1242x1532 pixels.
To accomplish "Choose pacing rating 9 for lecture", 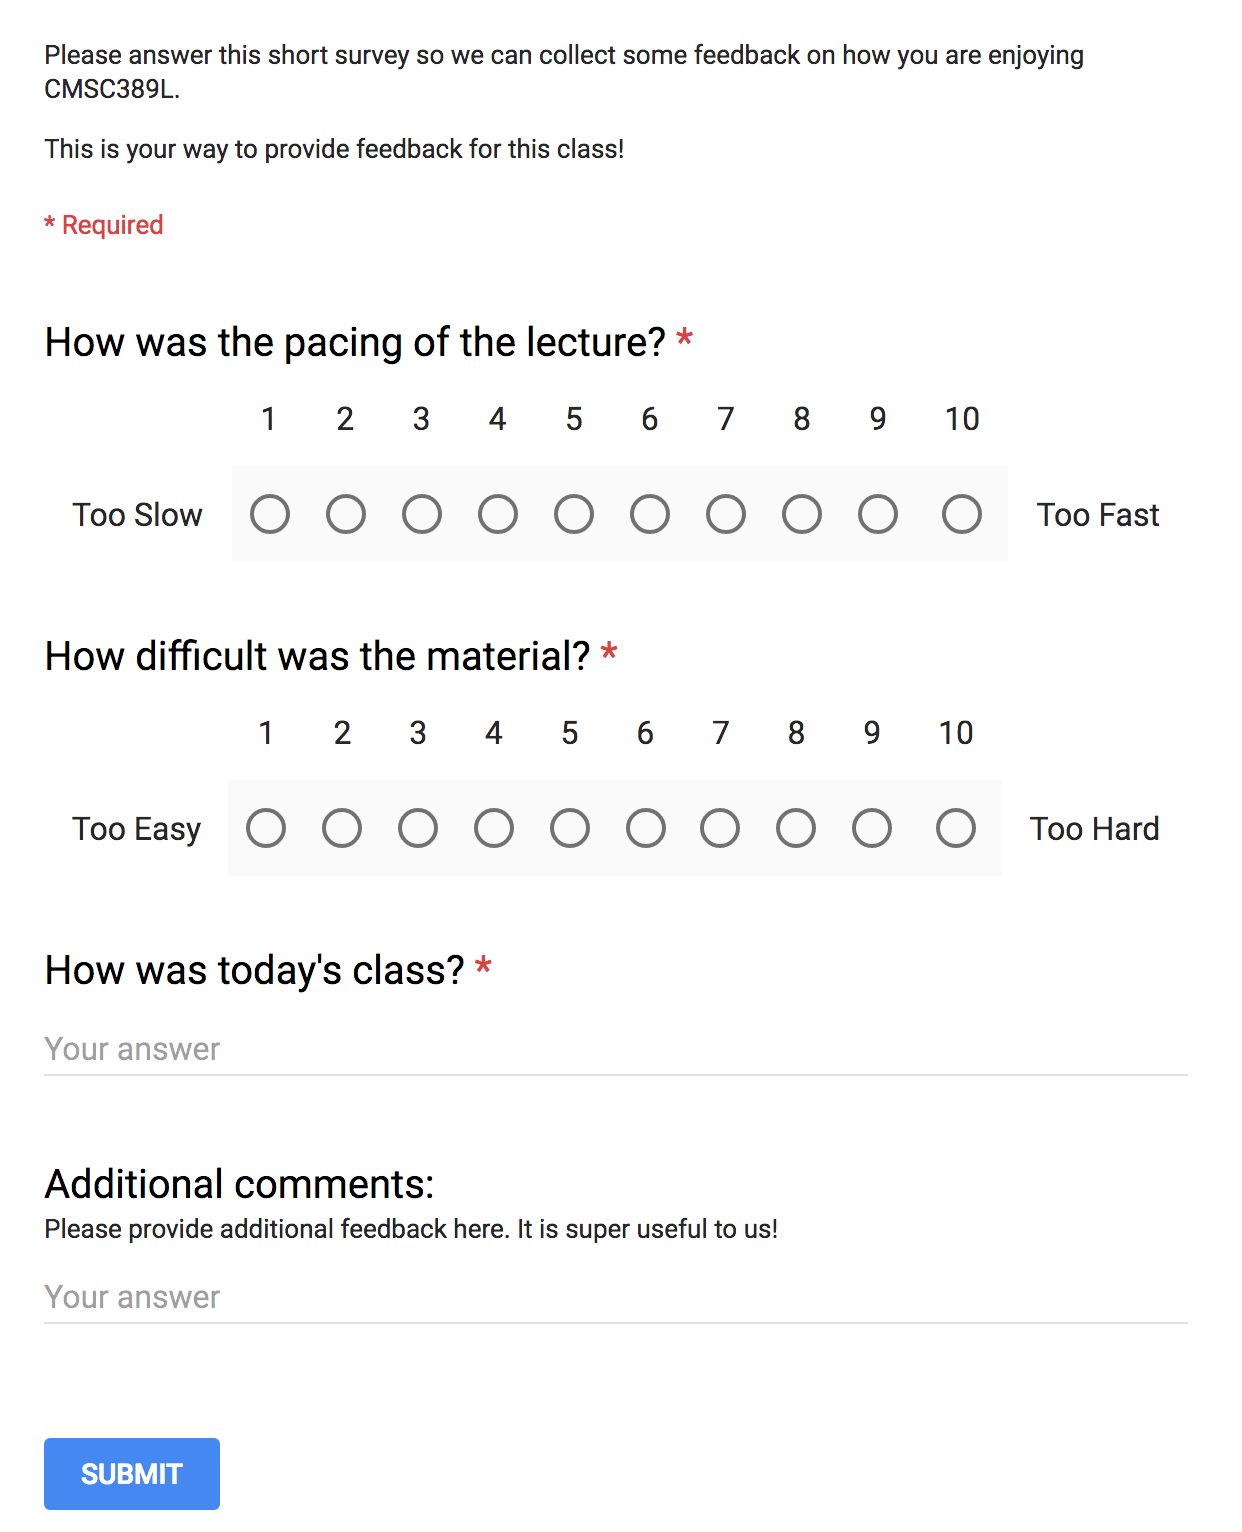I will [878, 515].
